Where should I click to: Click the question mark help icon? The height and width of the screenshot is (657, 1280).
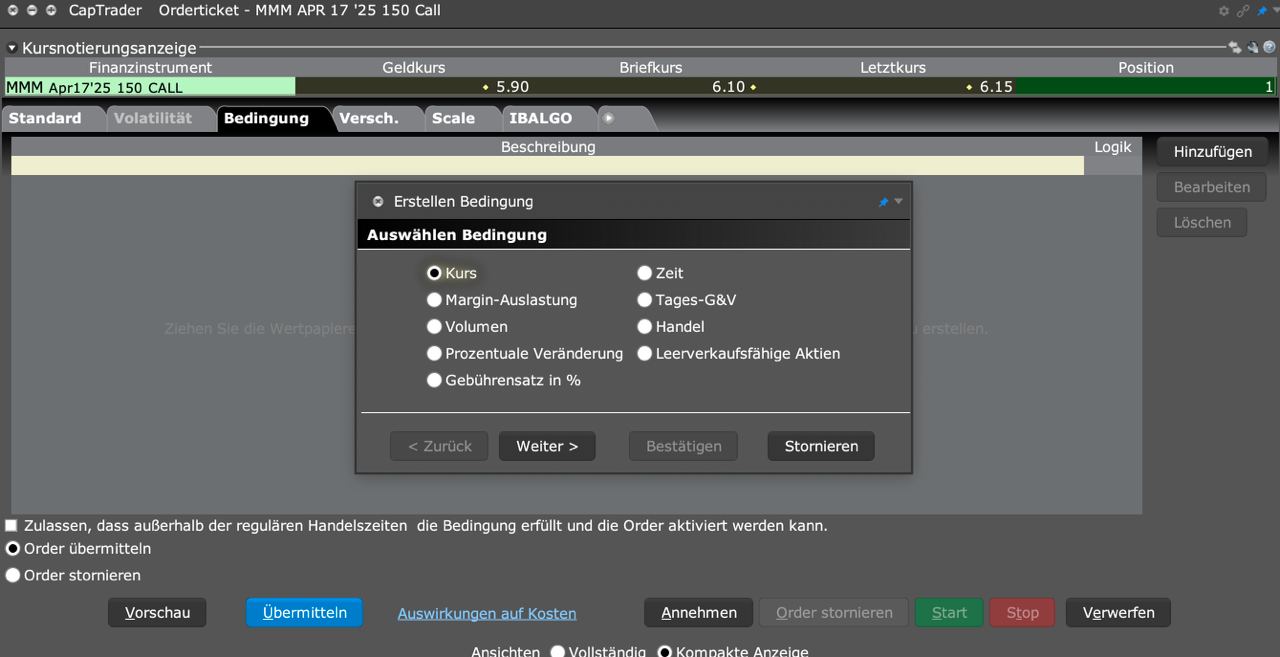pyautogui.click(x=1269, y=47)
